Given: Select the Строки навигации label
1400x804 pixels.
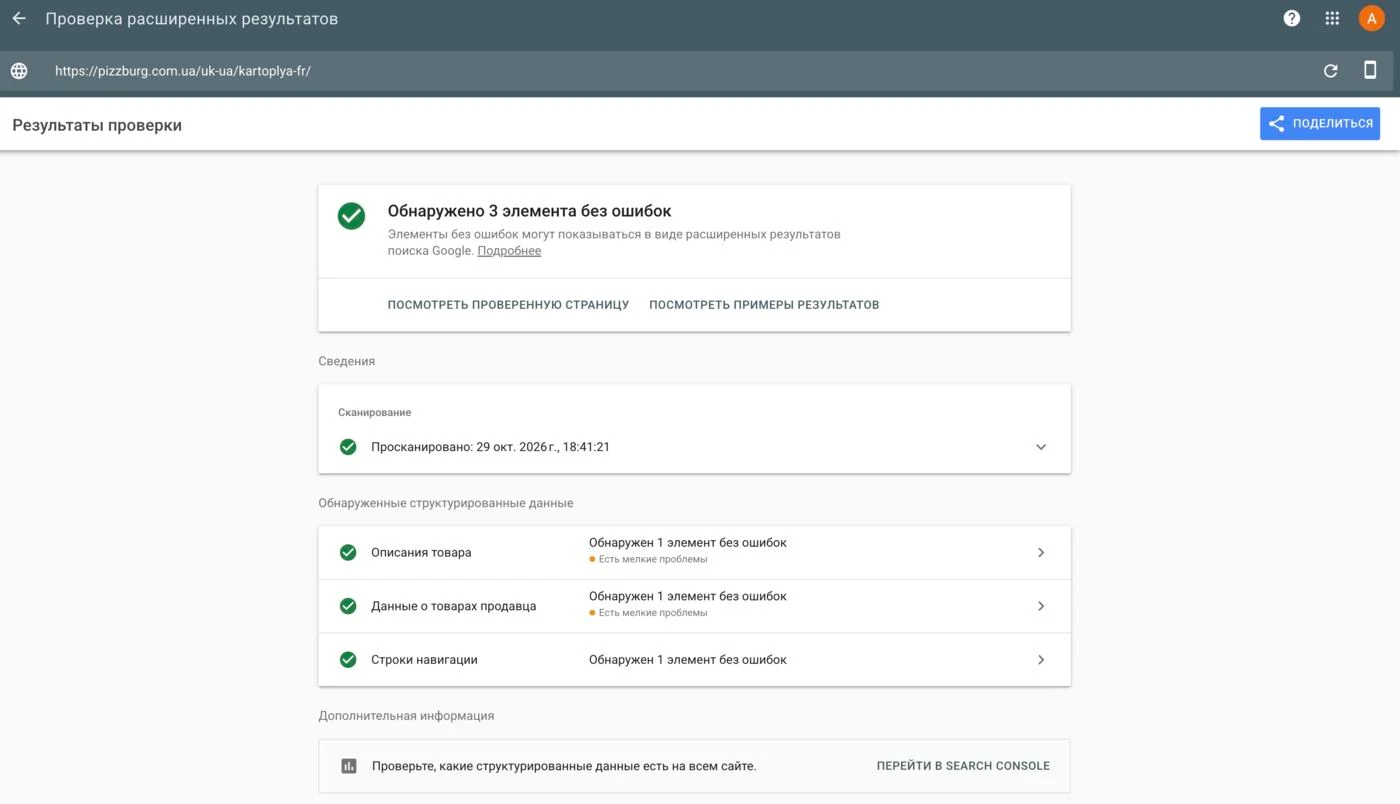Looking at the screenshot, I should point(424,660).
